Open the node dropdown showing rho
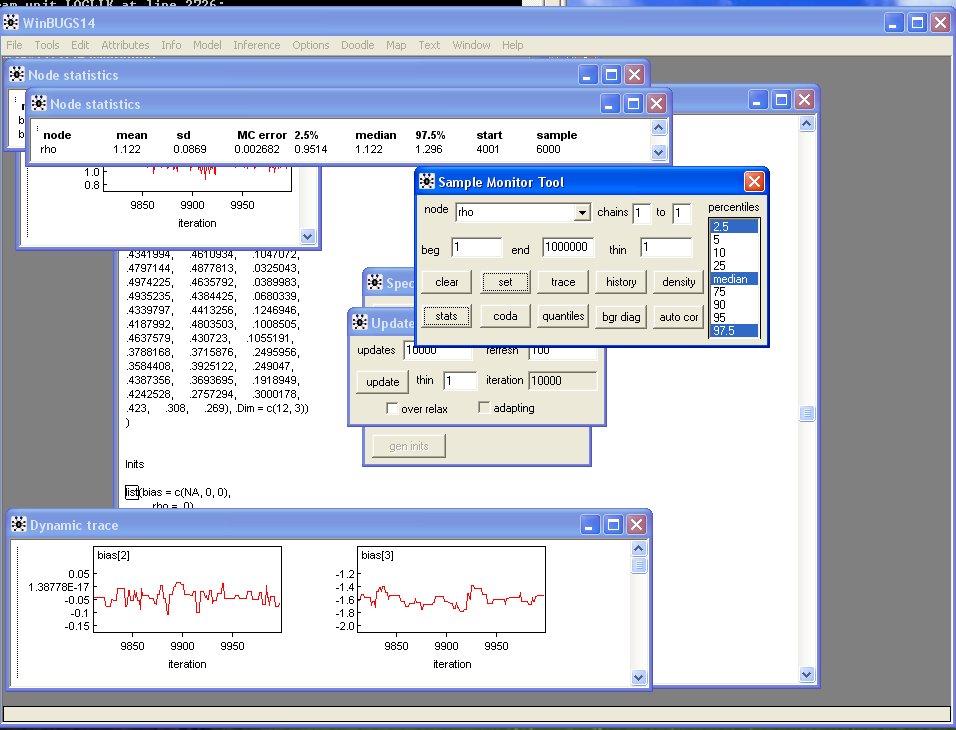 click(582, 213)
